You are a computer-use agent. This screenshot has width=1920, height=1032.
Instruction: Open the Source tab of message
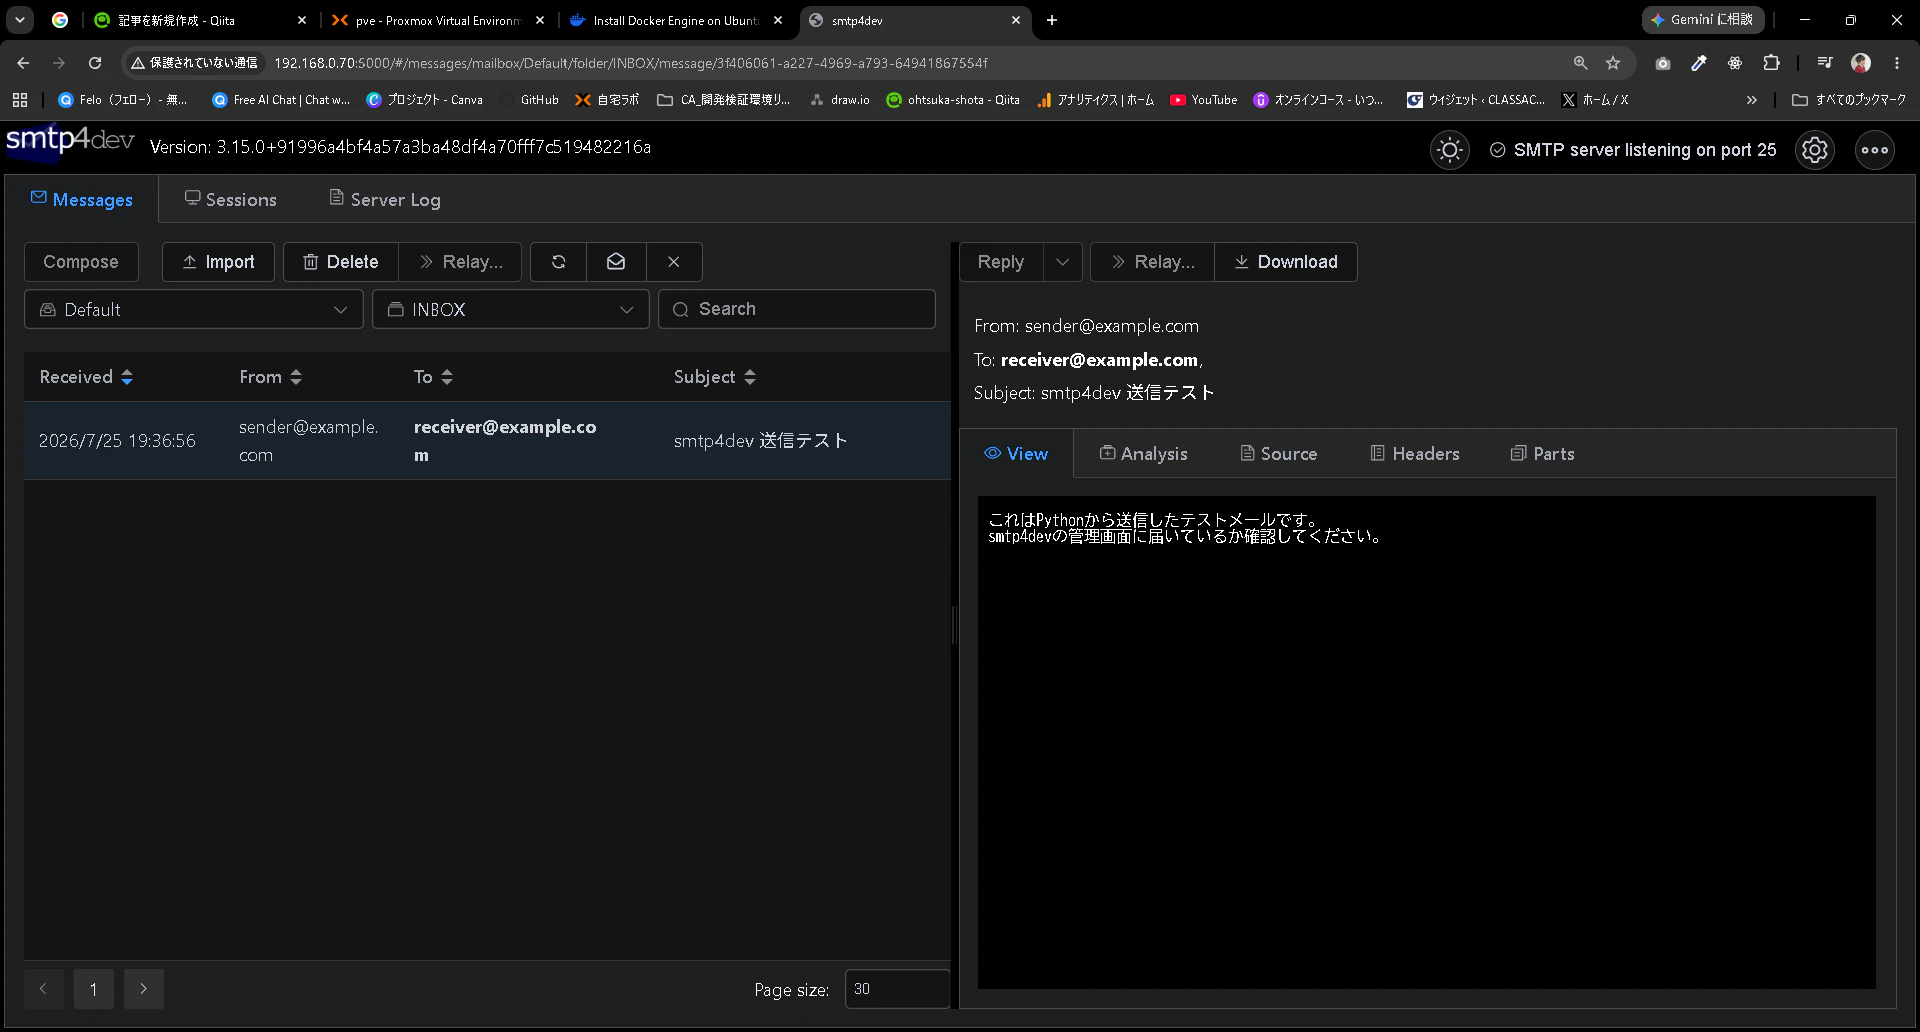tap(1279, 454)
